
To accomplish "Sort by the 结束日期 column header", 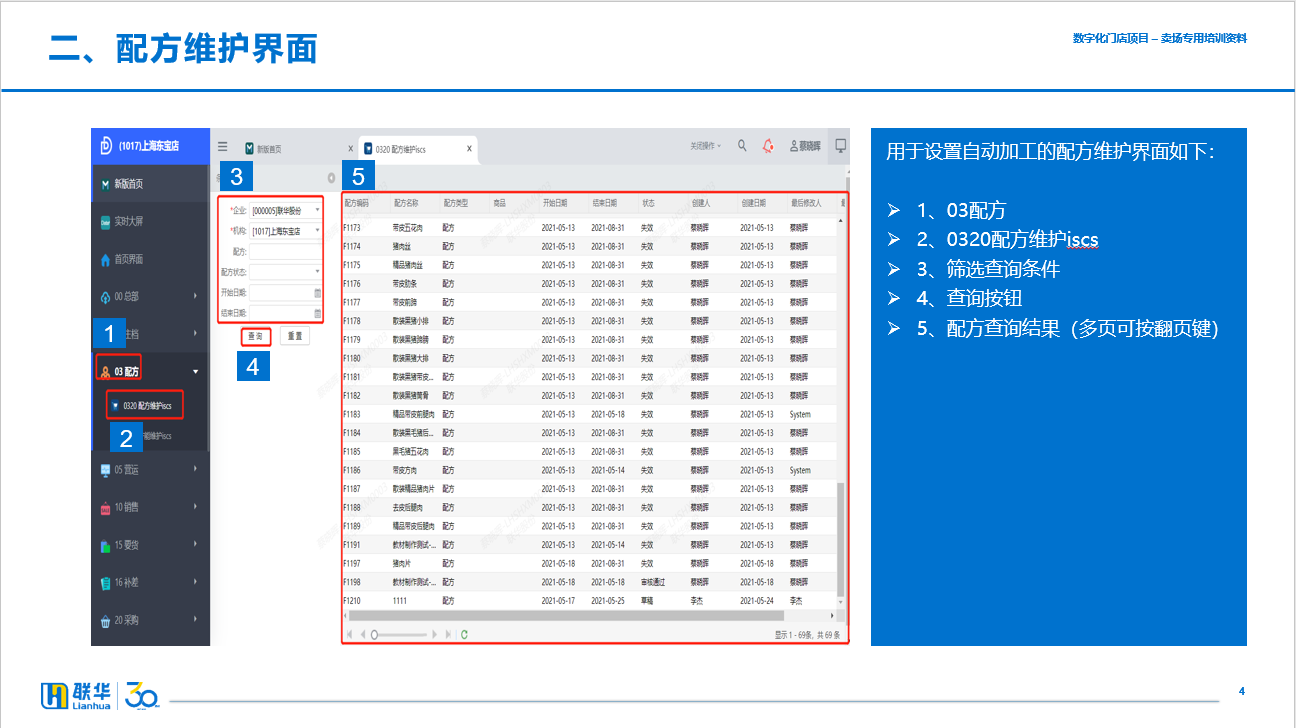I will click(x=613, y=203).
